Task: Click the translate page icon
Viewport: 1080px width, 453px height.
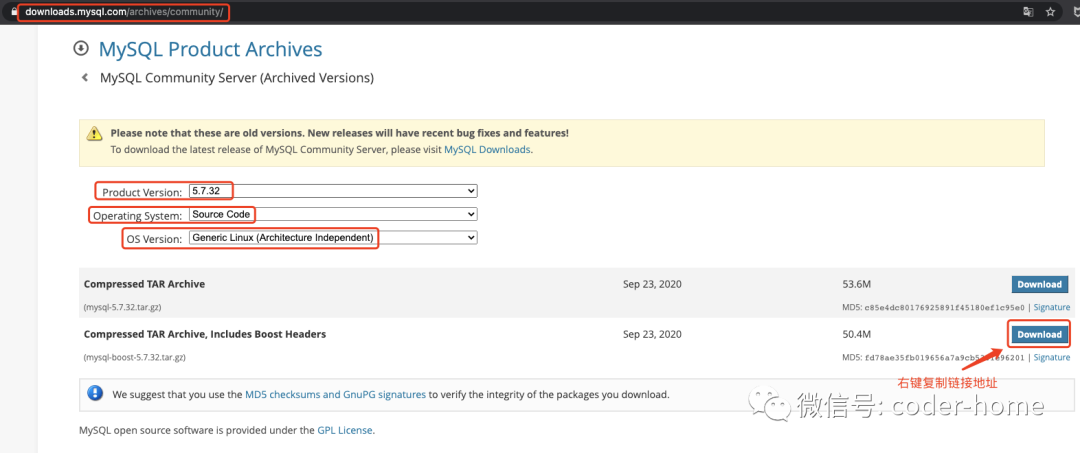Action: click(1028, 12)
